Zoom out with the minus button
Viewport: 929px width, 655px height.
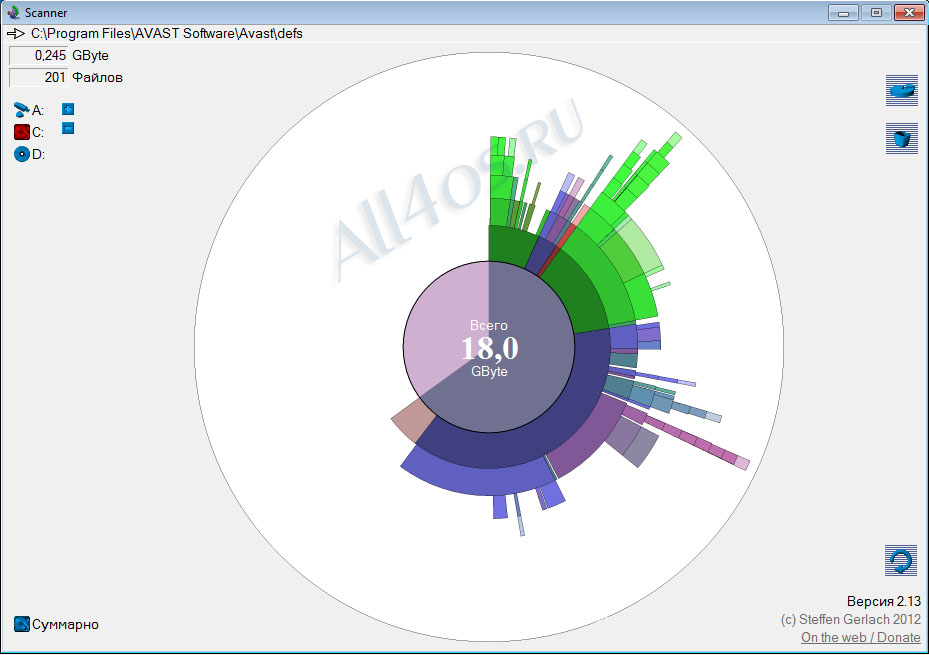coord(68,129)
